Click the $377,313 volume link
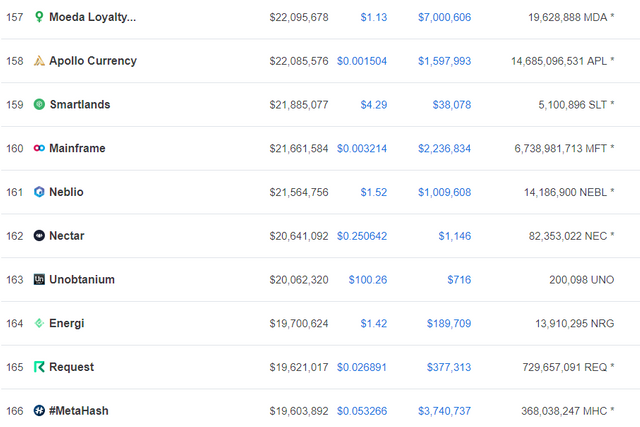The width and height of the screenshot is (640, 427). pyautogui.click(x=449, y=367)
